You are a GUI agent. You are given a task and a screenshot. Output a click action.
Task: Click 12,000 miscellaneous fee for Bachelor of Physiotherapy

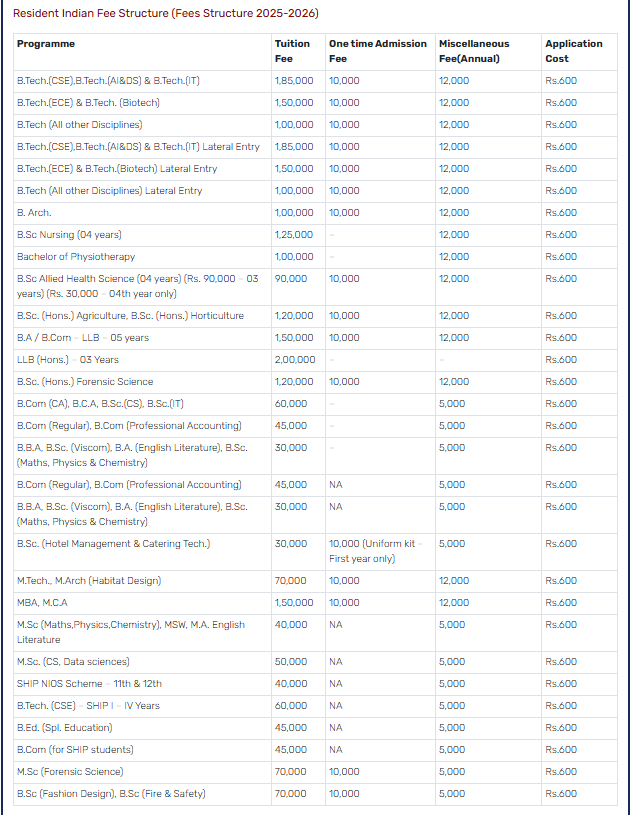pyautogui.click(x=454, y=257)
